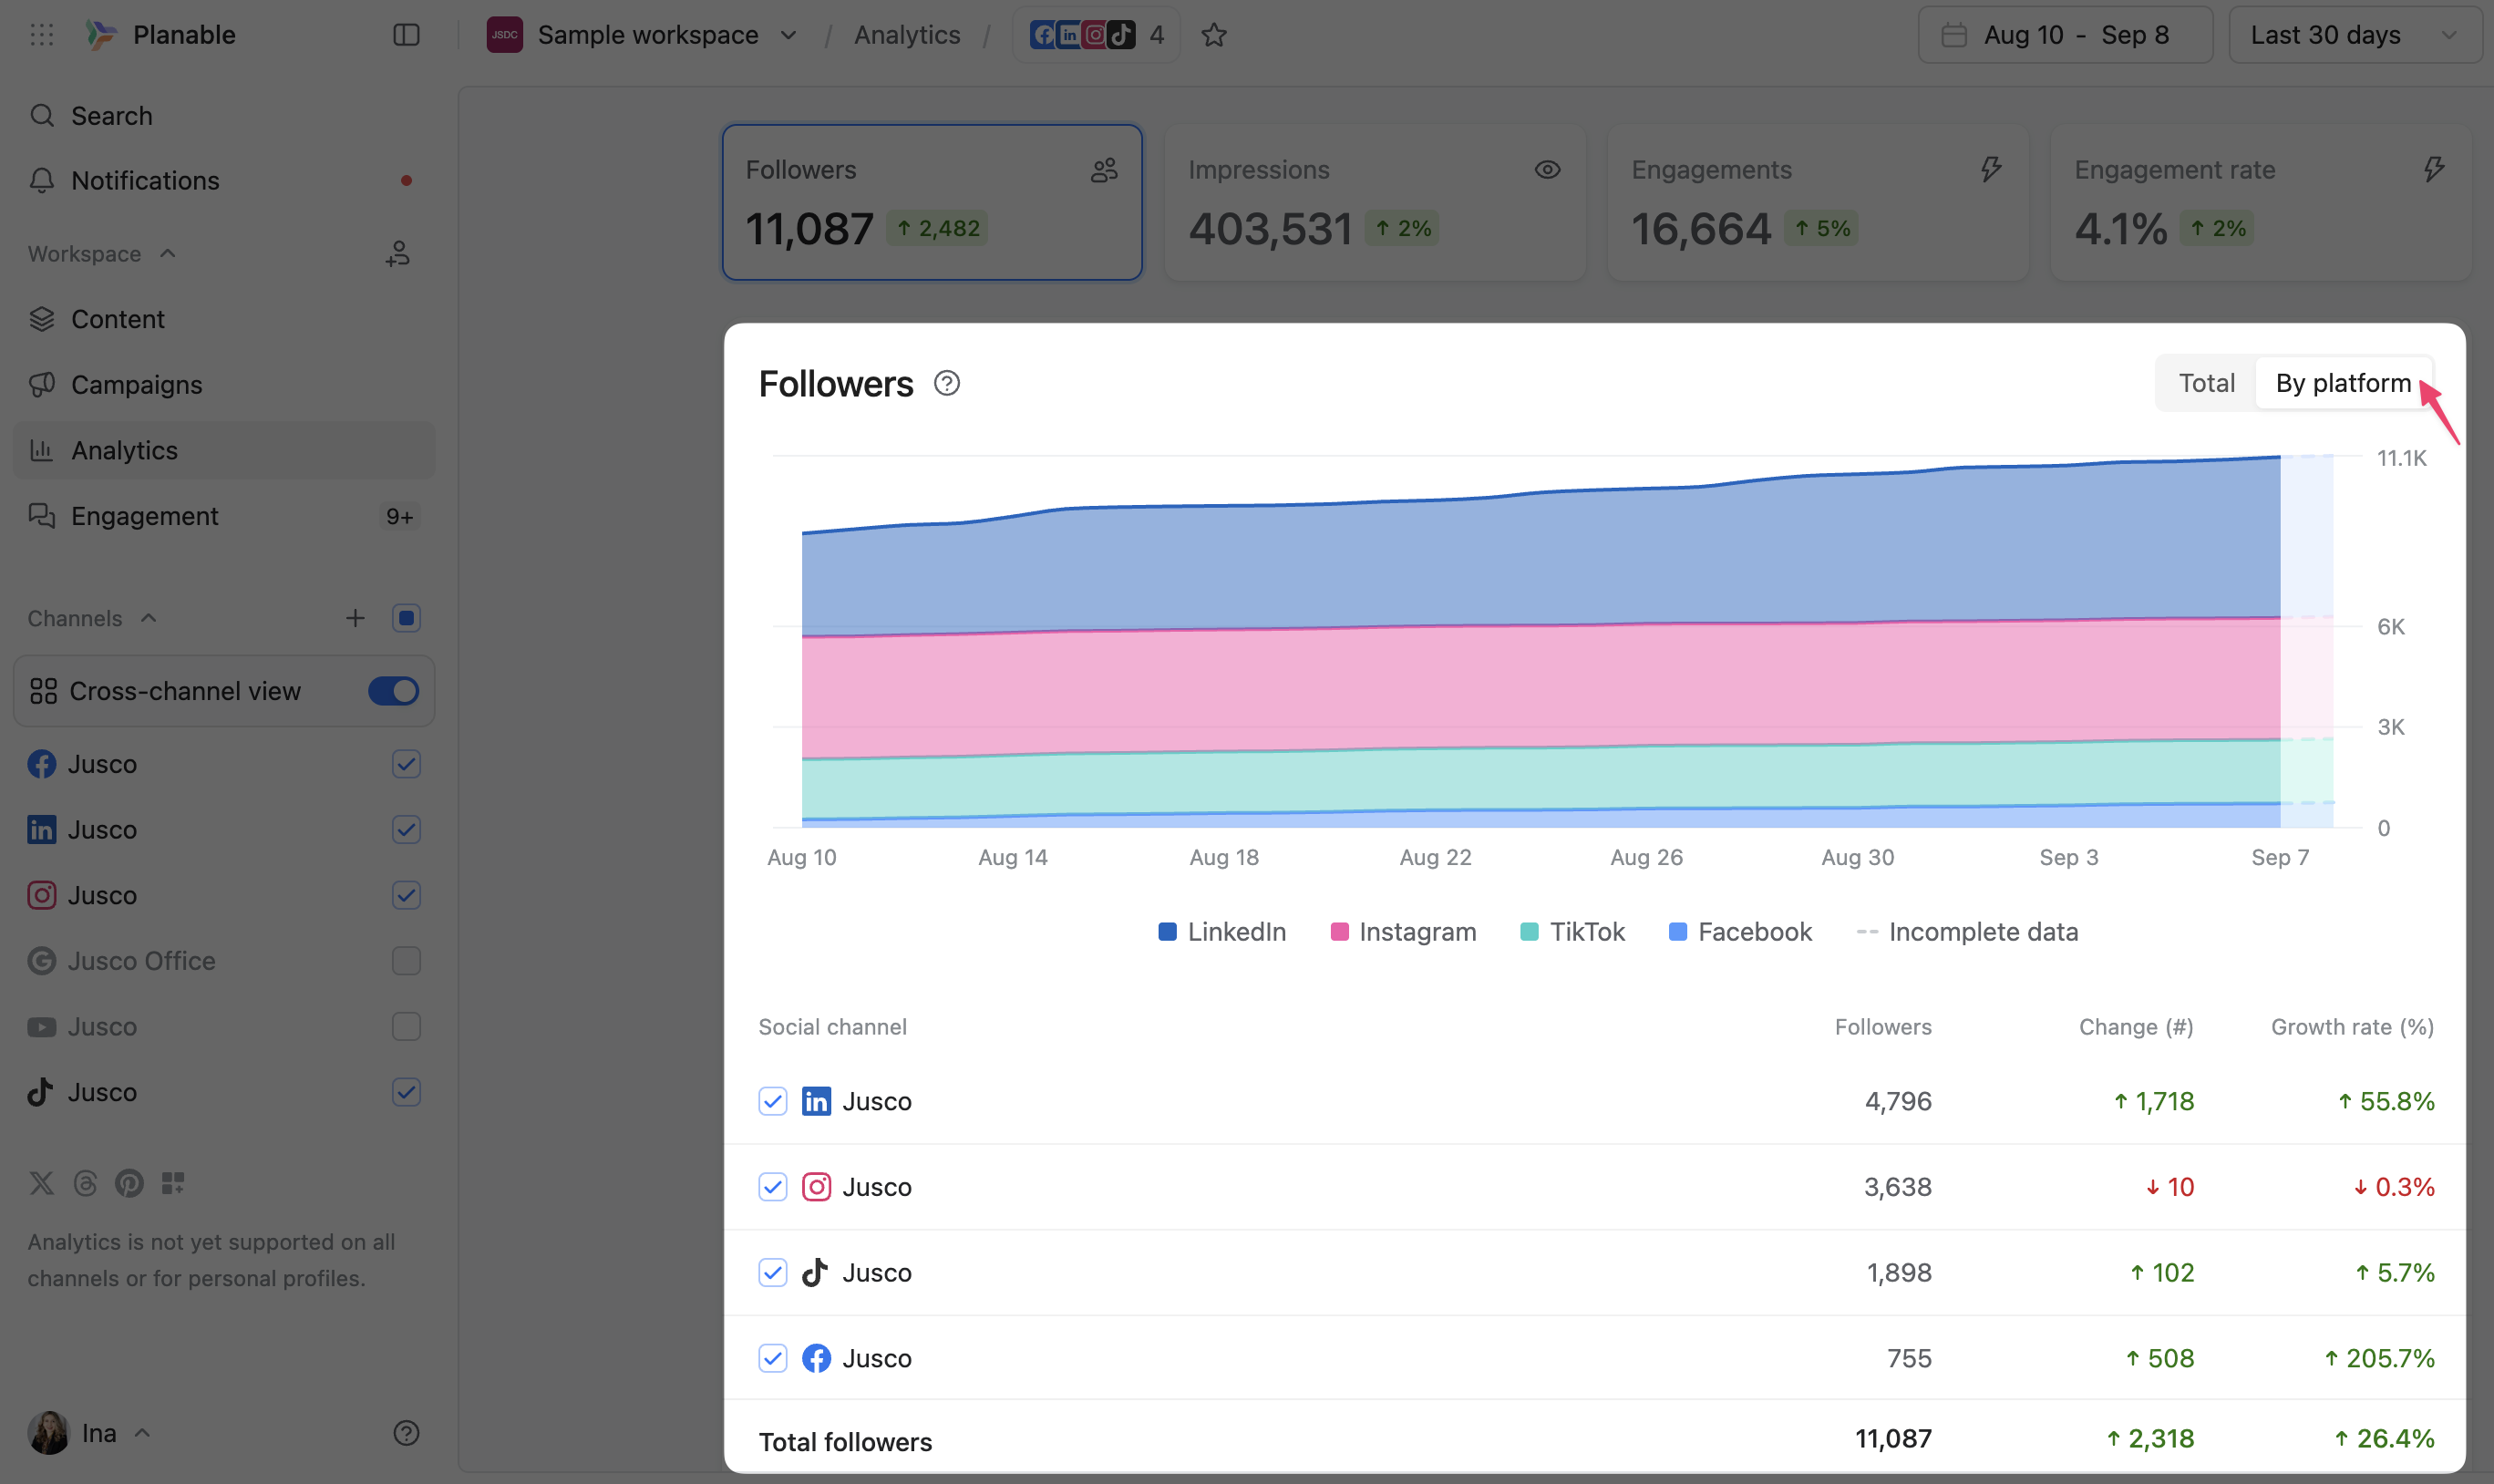Add a new channel with plus icon
The image size is (2494, 1484).
(355, 618)
